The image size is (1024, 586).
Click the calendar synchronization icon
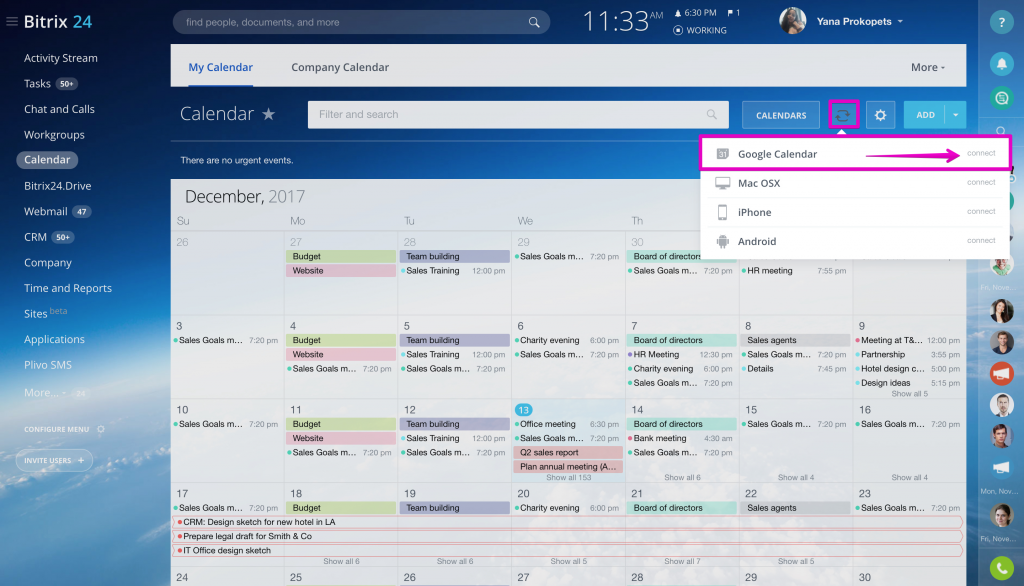coord(842,115)
